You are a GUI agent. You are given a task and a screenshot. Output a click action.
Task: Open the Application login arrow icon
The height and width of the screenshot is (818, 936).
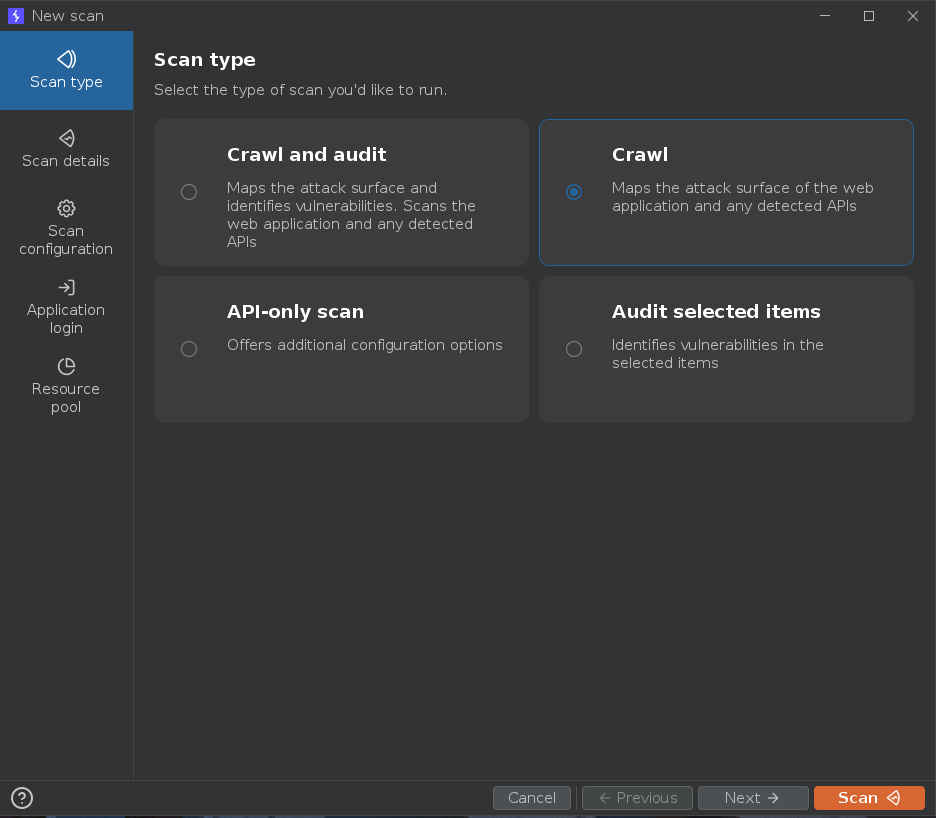point(66,288)
